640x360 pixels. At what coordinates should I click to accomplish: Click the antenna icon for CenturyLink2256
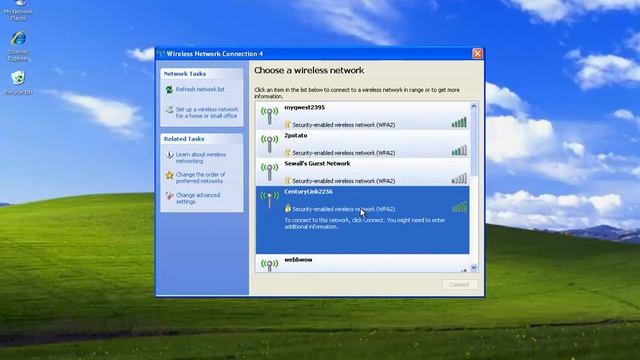[269, 200]
